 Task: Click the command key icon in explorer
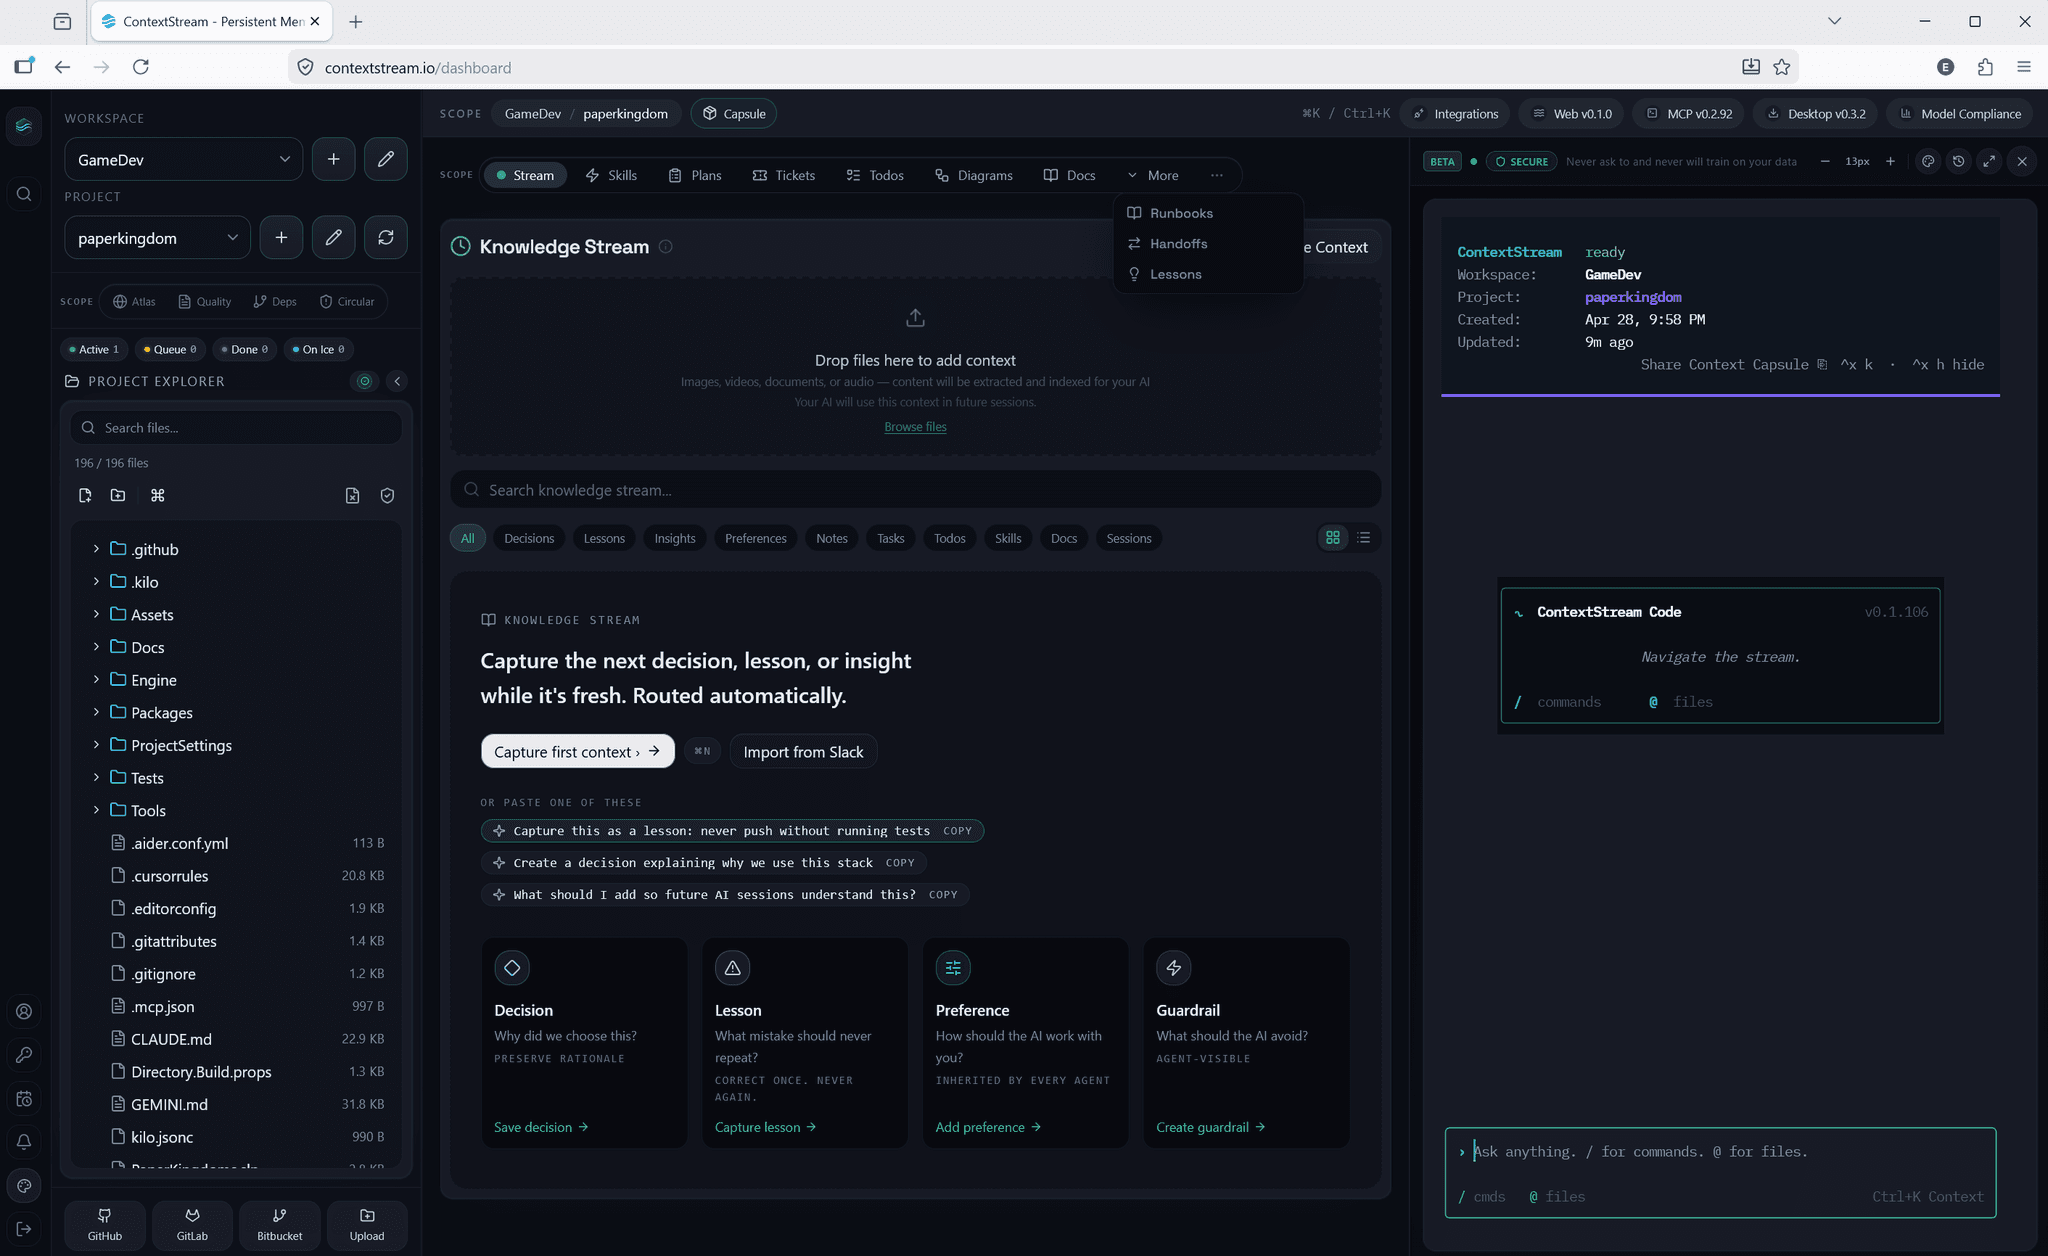coord(157,495)
